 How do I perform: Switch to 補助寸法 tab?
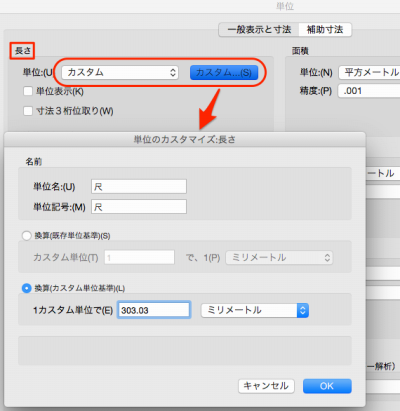pos(325,30)
